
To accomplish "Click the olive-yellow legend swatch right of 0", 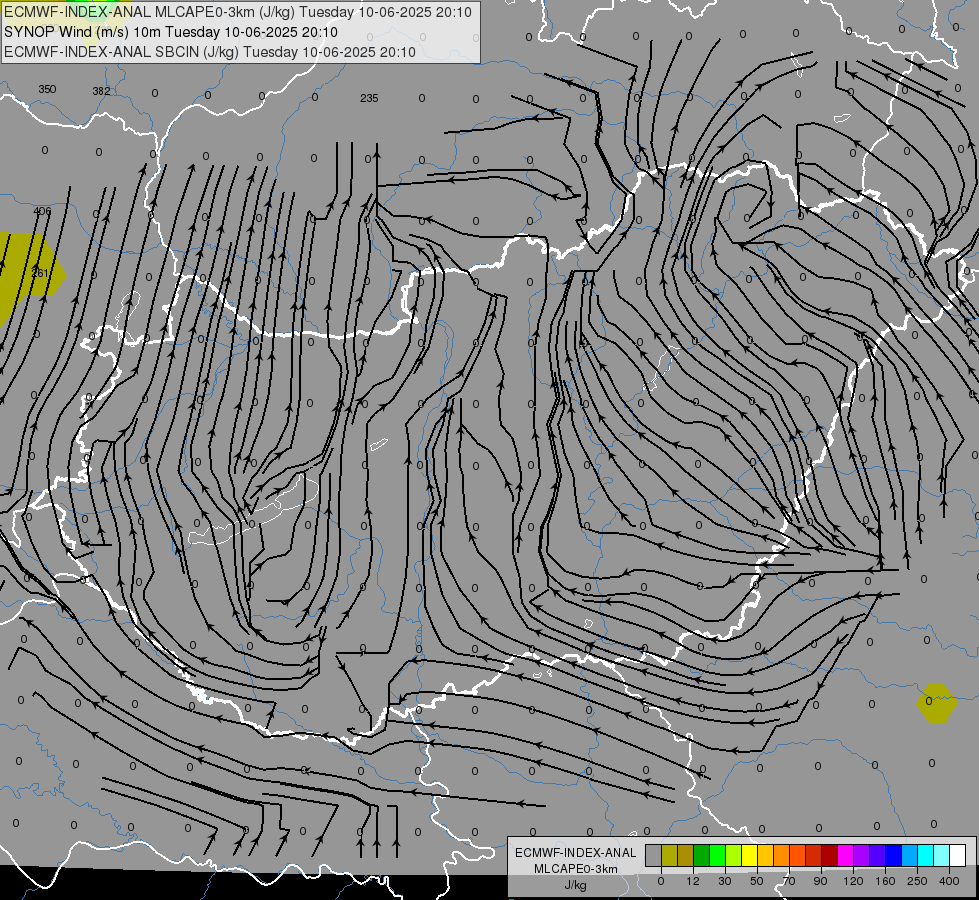I will click(669, 855).
